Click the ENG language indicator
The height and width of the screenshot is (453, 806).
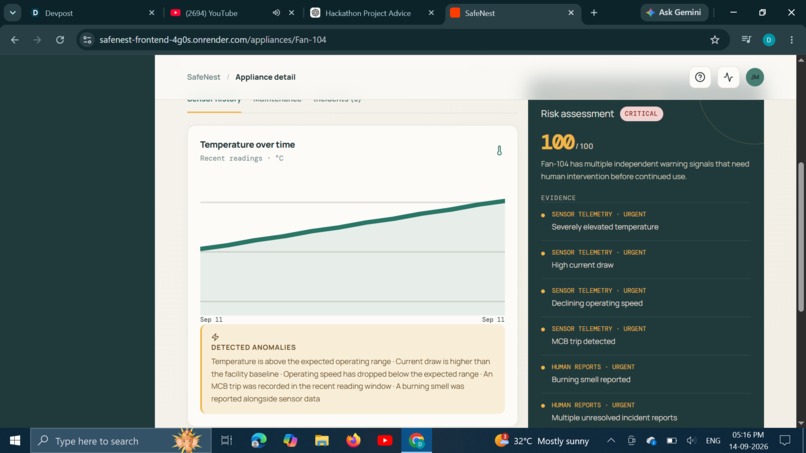712,441
